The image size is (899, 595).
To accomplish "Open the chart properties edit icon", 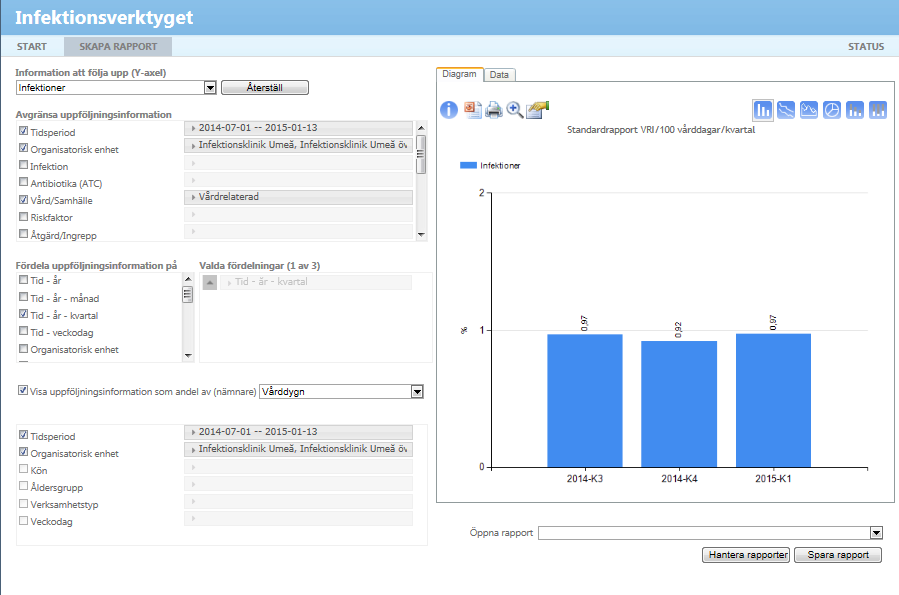I will point(537,109).
